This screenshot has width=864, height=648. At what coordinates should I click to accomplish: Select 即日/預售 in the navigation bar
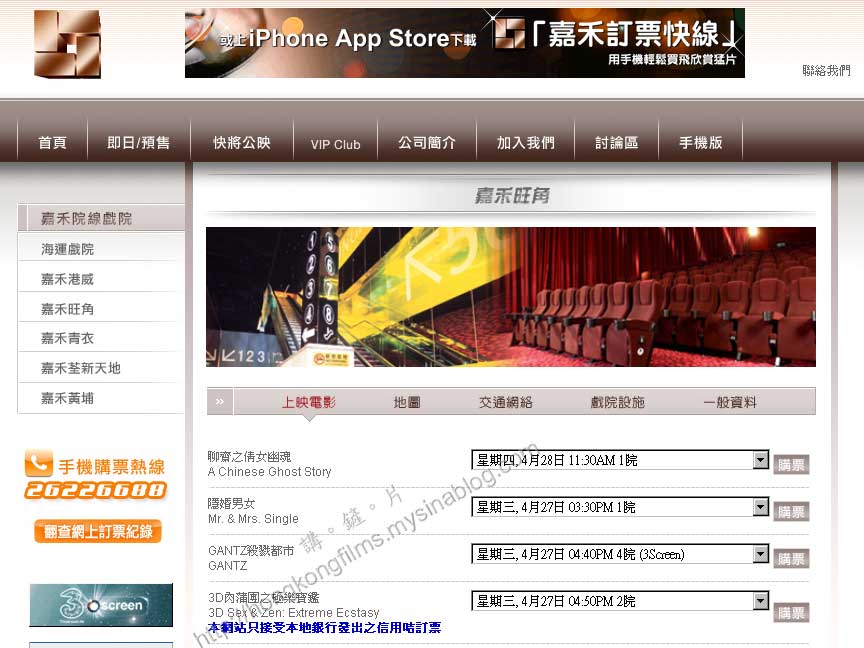[138, 143]
